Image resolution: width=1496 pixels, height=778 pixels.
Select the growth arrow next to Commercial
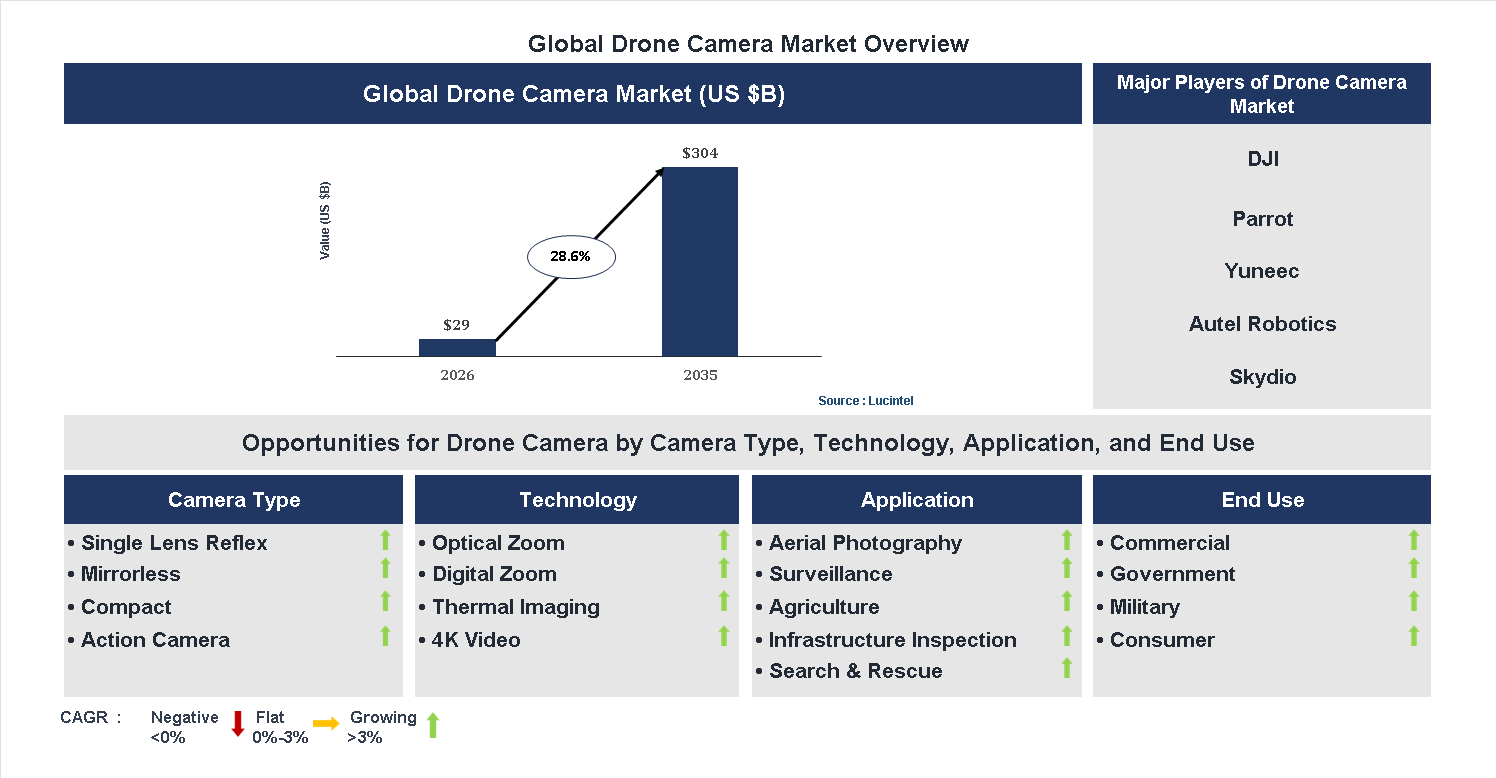[x=1414, y=541]
